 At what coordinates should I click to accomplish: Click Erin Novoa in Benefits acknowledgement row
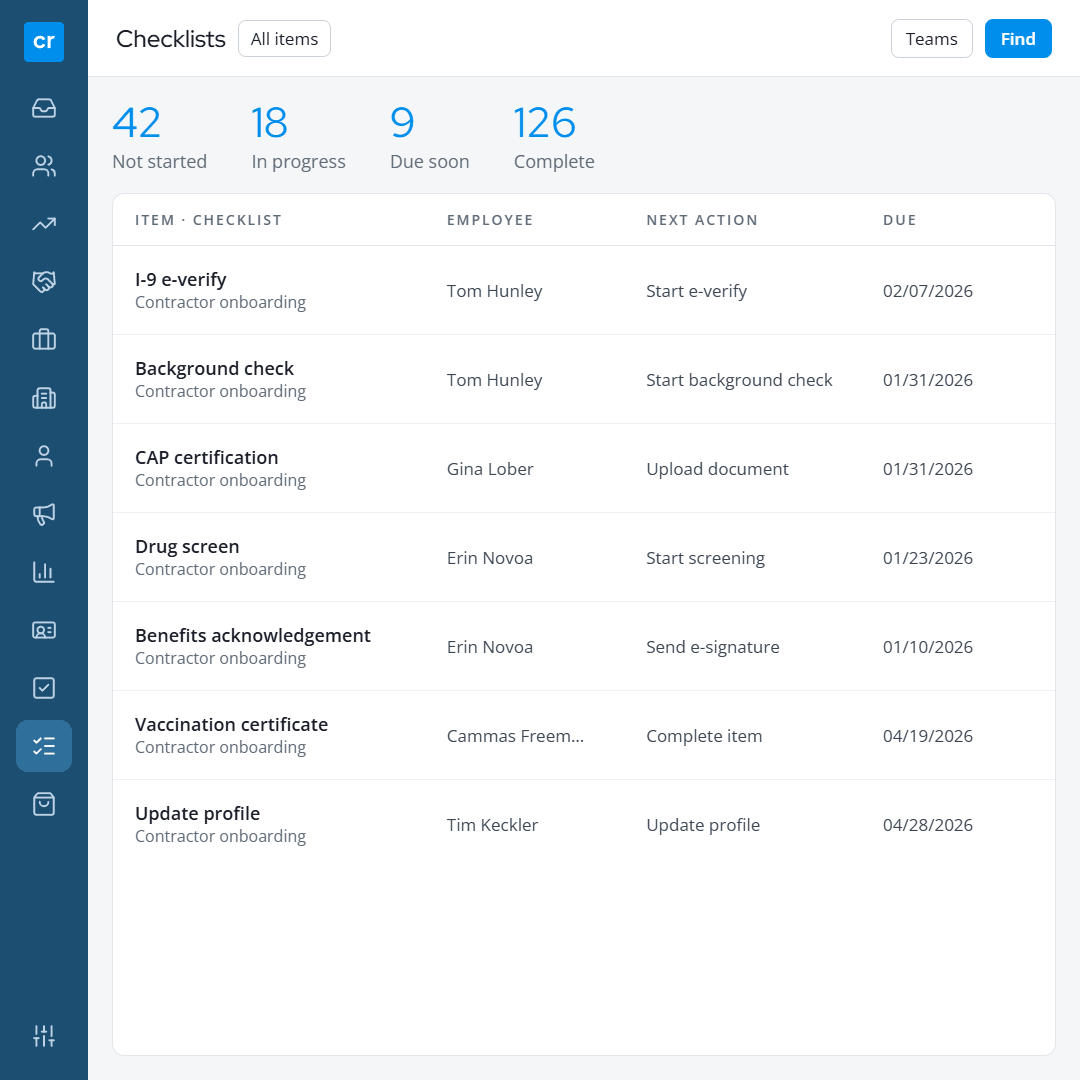point(490,647)
